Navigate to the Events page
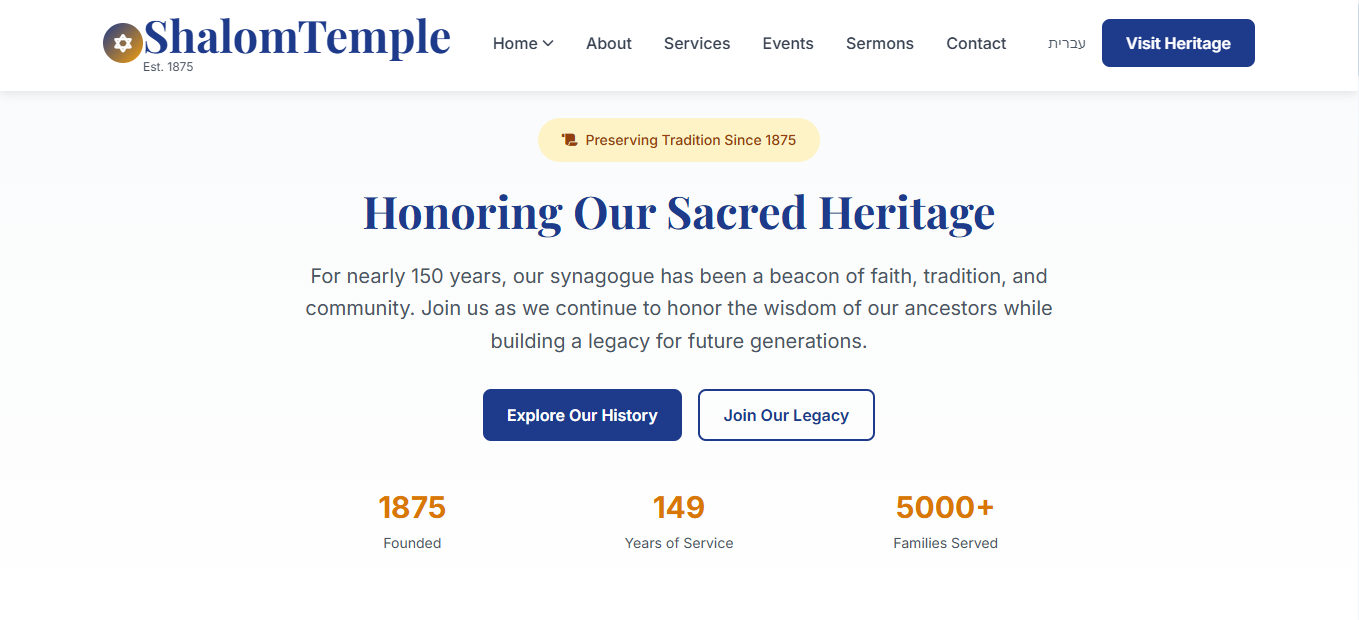1359x620 pixels. tap(787, 43)
